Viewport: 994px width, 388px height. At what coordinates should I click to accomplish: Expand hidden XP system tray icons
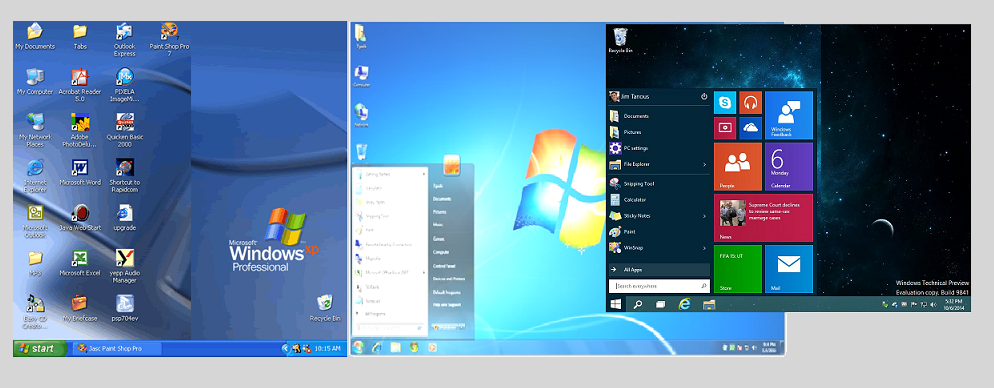[285, 349]
